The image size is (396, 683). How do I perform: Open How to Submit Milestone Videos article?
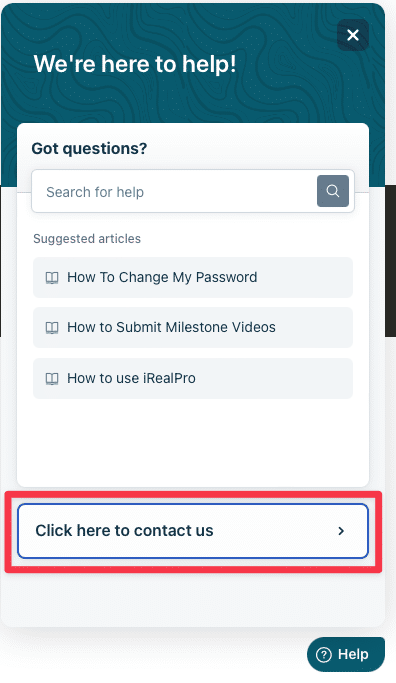click(193, 328)
